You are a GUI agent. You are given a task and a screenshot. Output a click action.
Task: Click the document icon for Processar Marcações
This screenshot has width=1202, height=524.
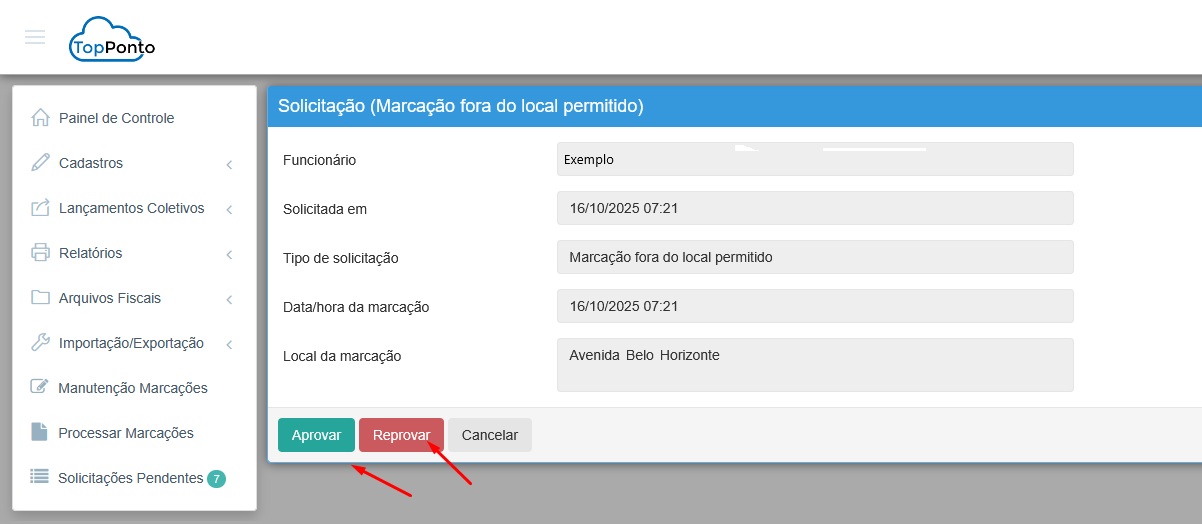pyautogui.click(x=40, y=433)
